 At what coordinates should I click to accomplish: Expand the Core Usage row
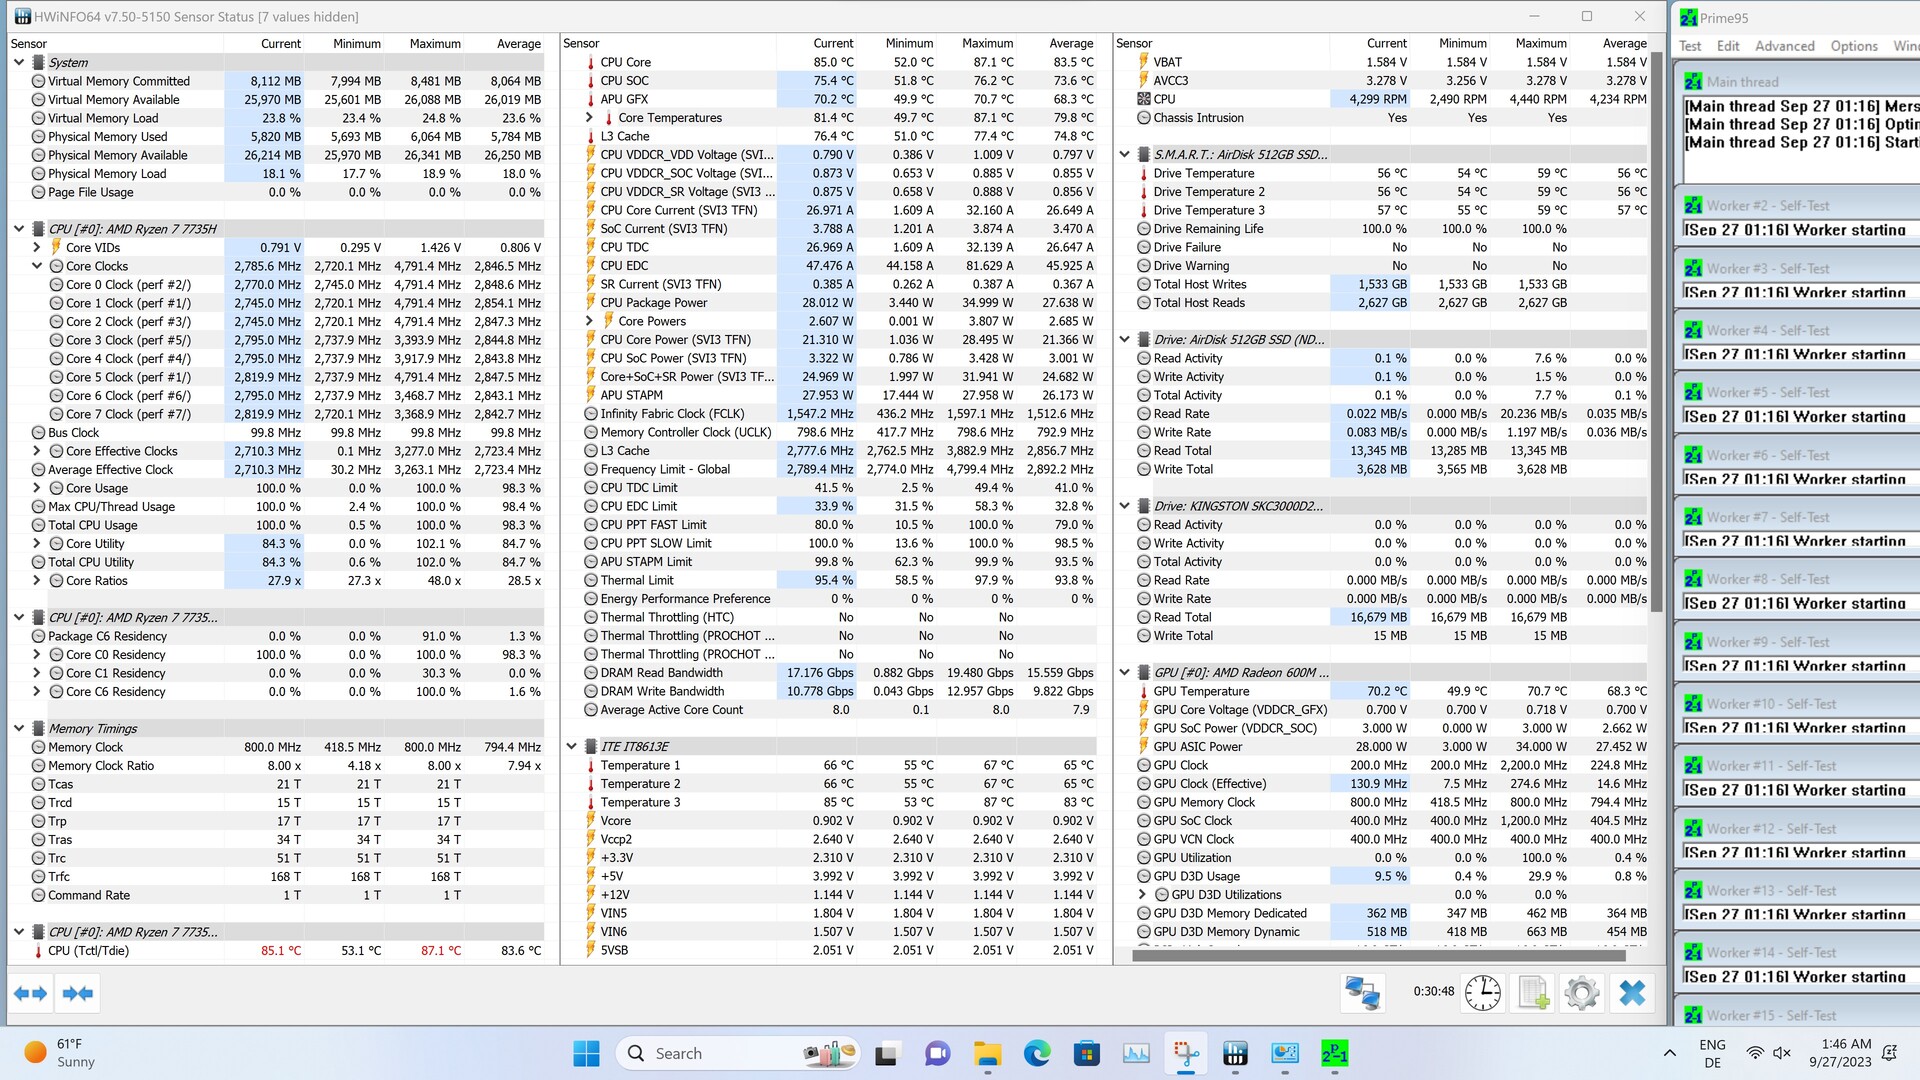(37, 488)
